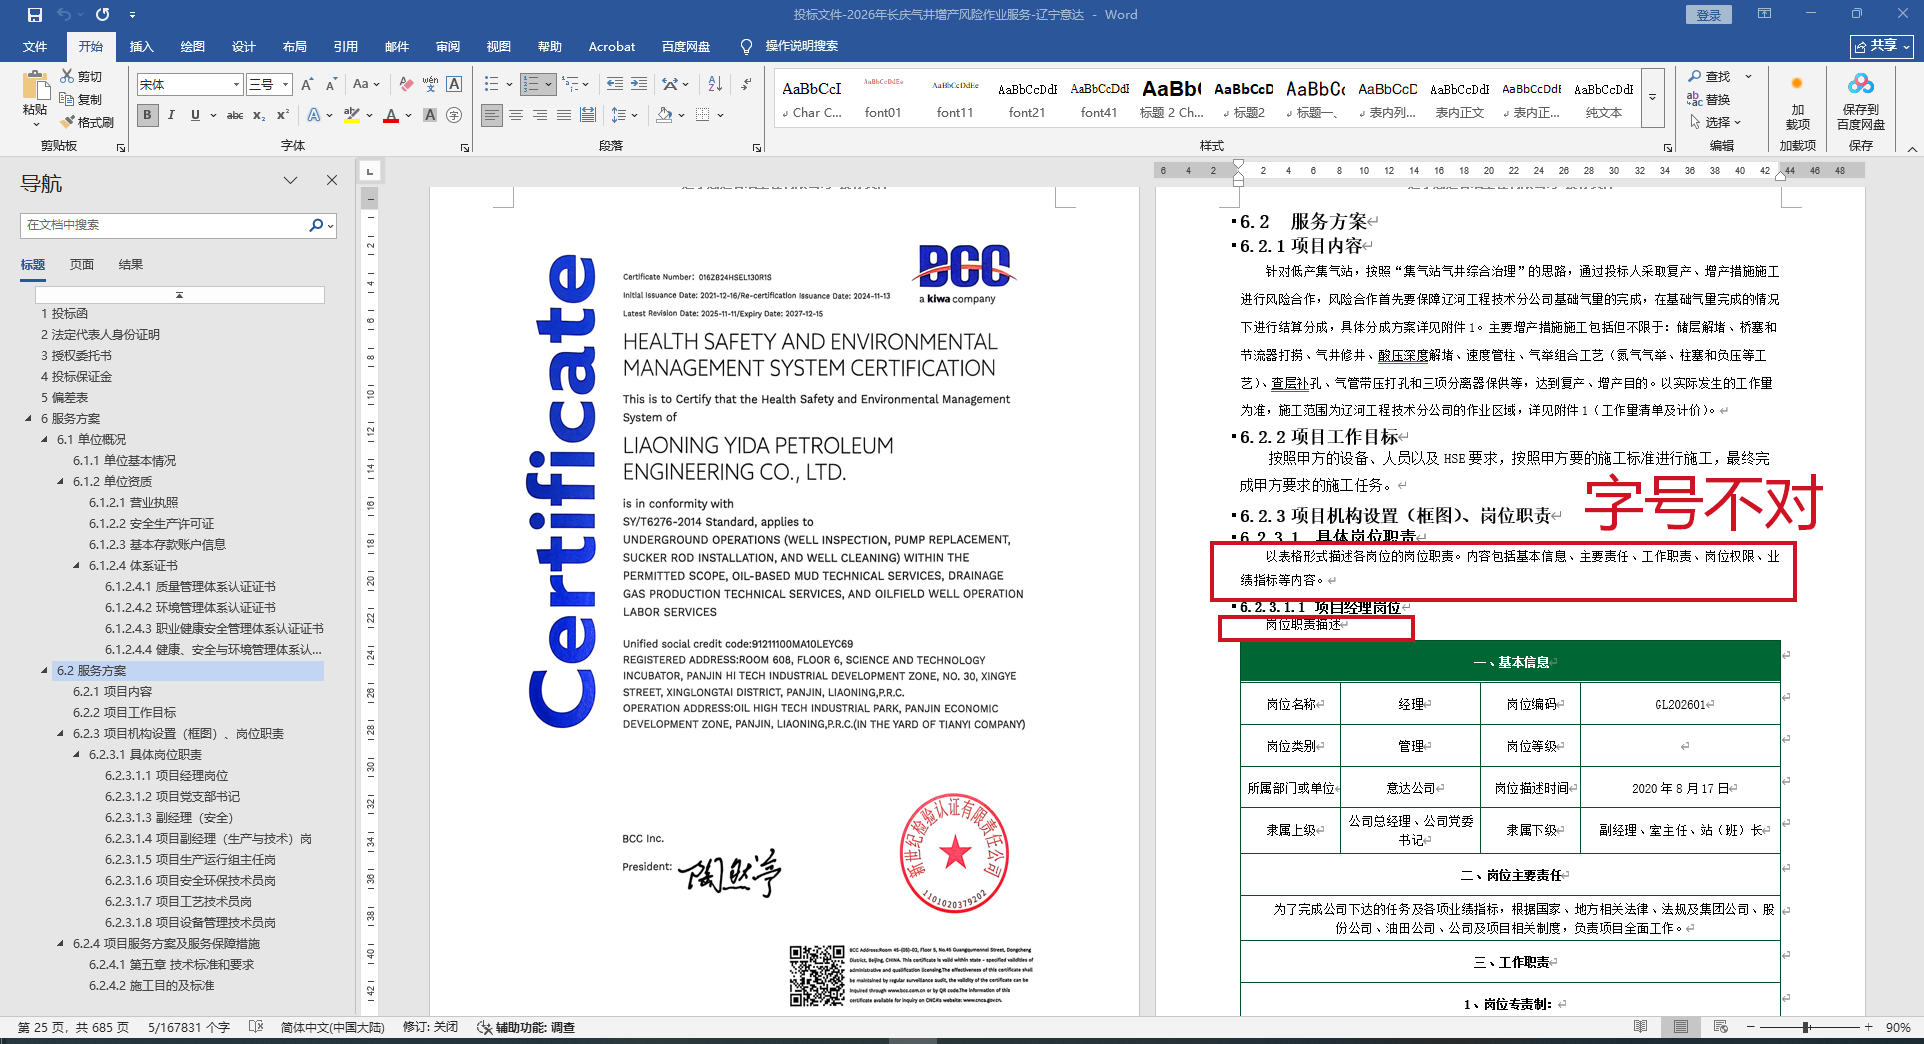
Task: Toggle show/hide paragraph marks
Action: pos(746,84)
